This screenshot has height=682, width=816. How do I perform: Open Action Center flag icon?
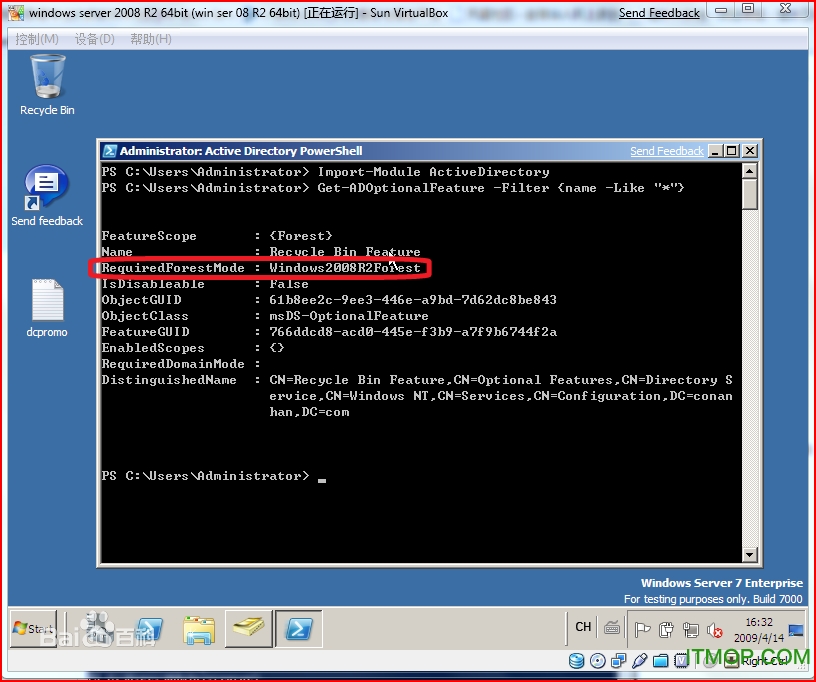642,629
